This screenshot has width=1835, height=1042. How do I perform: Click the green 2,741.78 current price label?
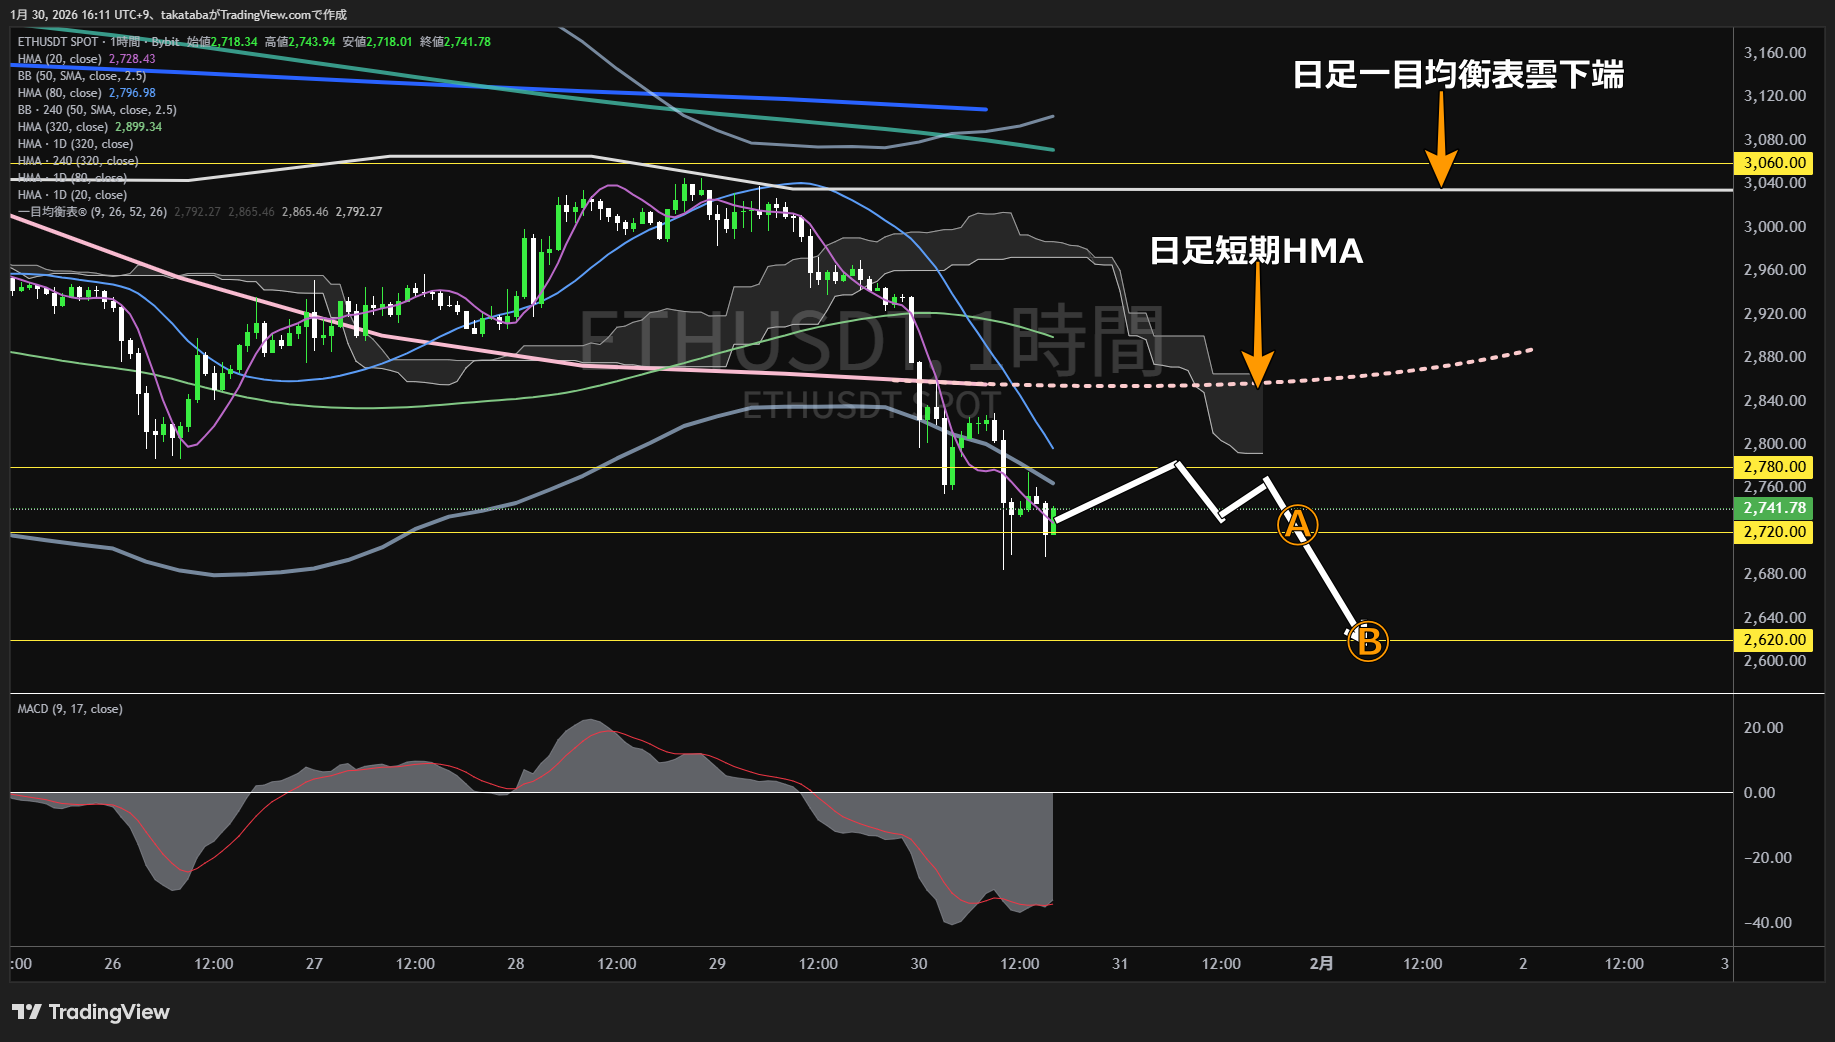(x=1774, y=508)
